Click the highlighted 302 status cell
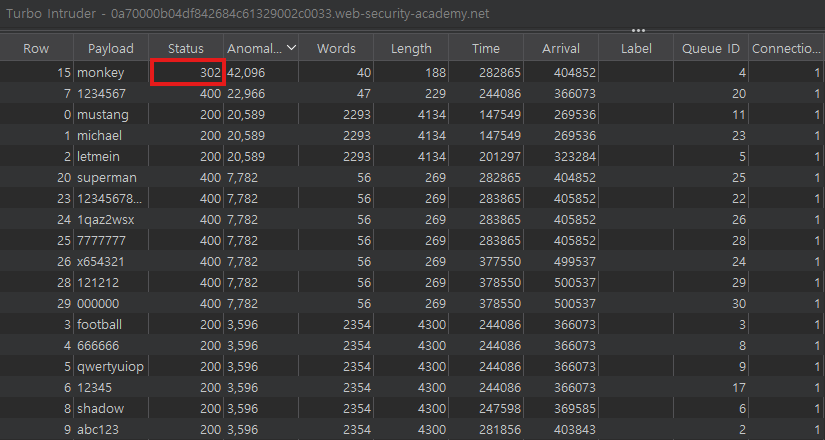This screenshot has height=440, width=825. pyautogui.click(x=186, y=72)
